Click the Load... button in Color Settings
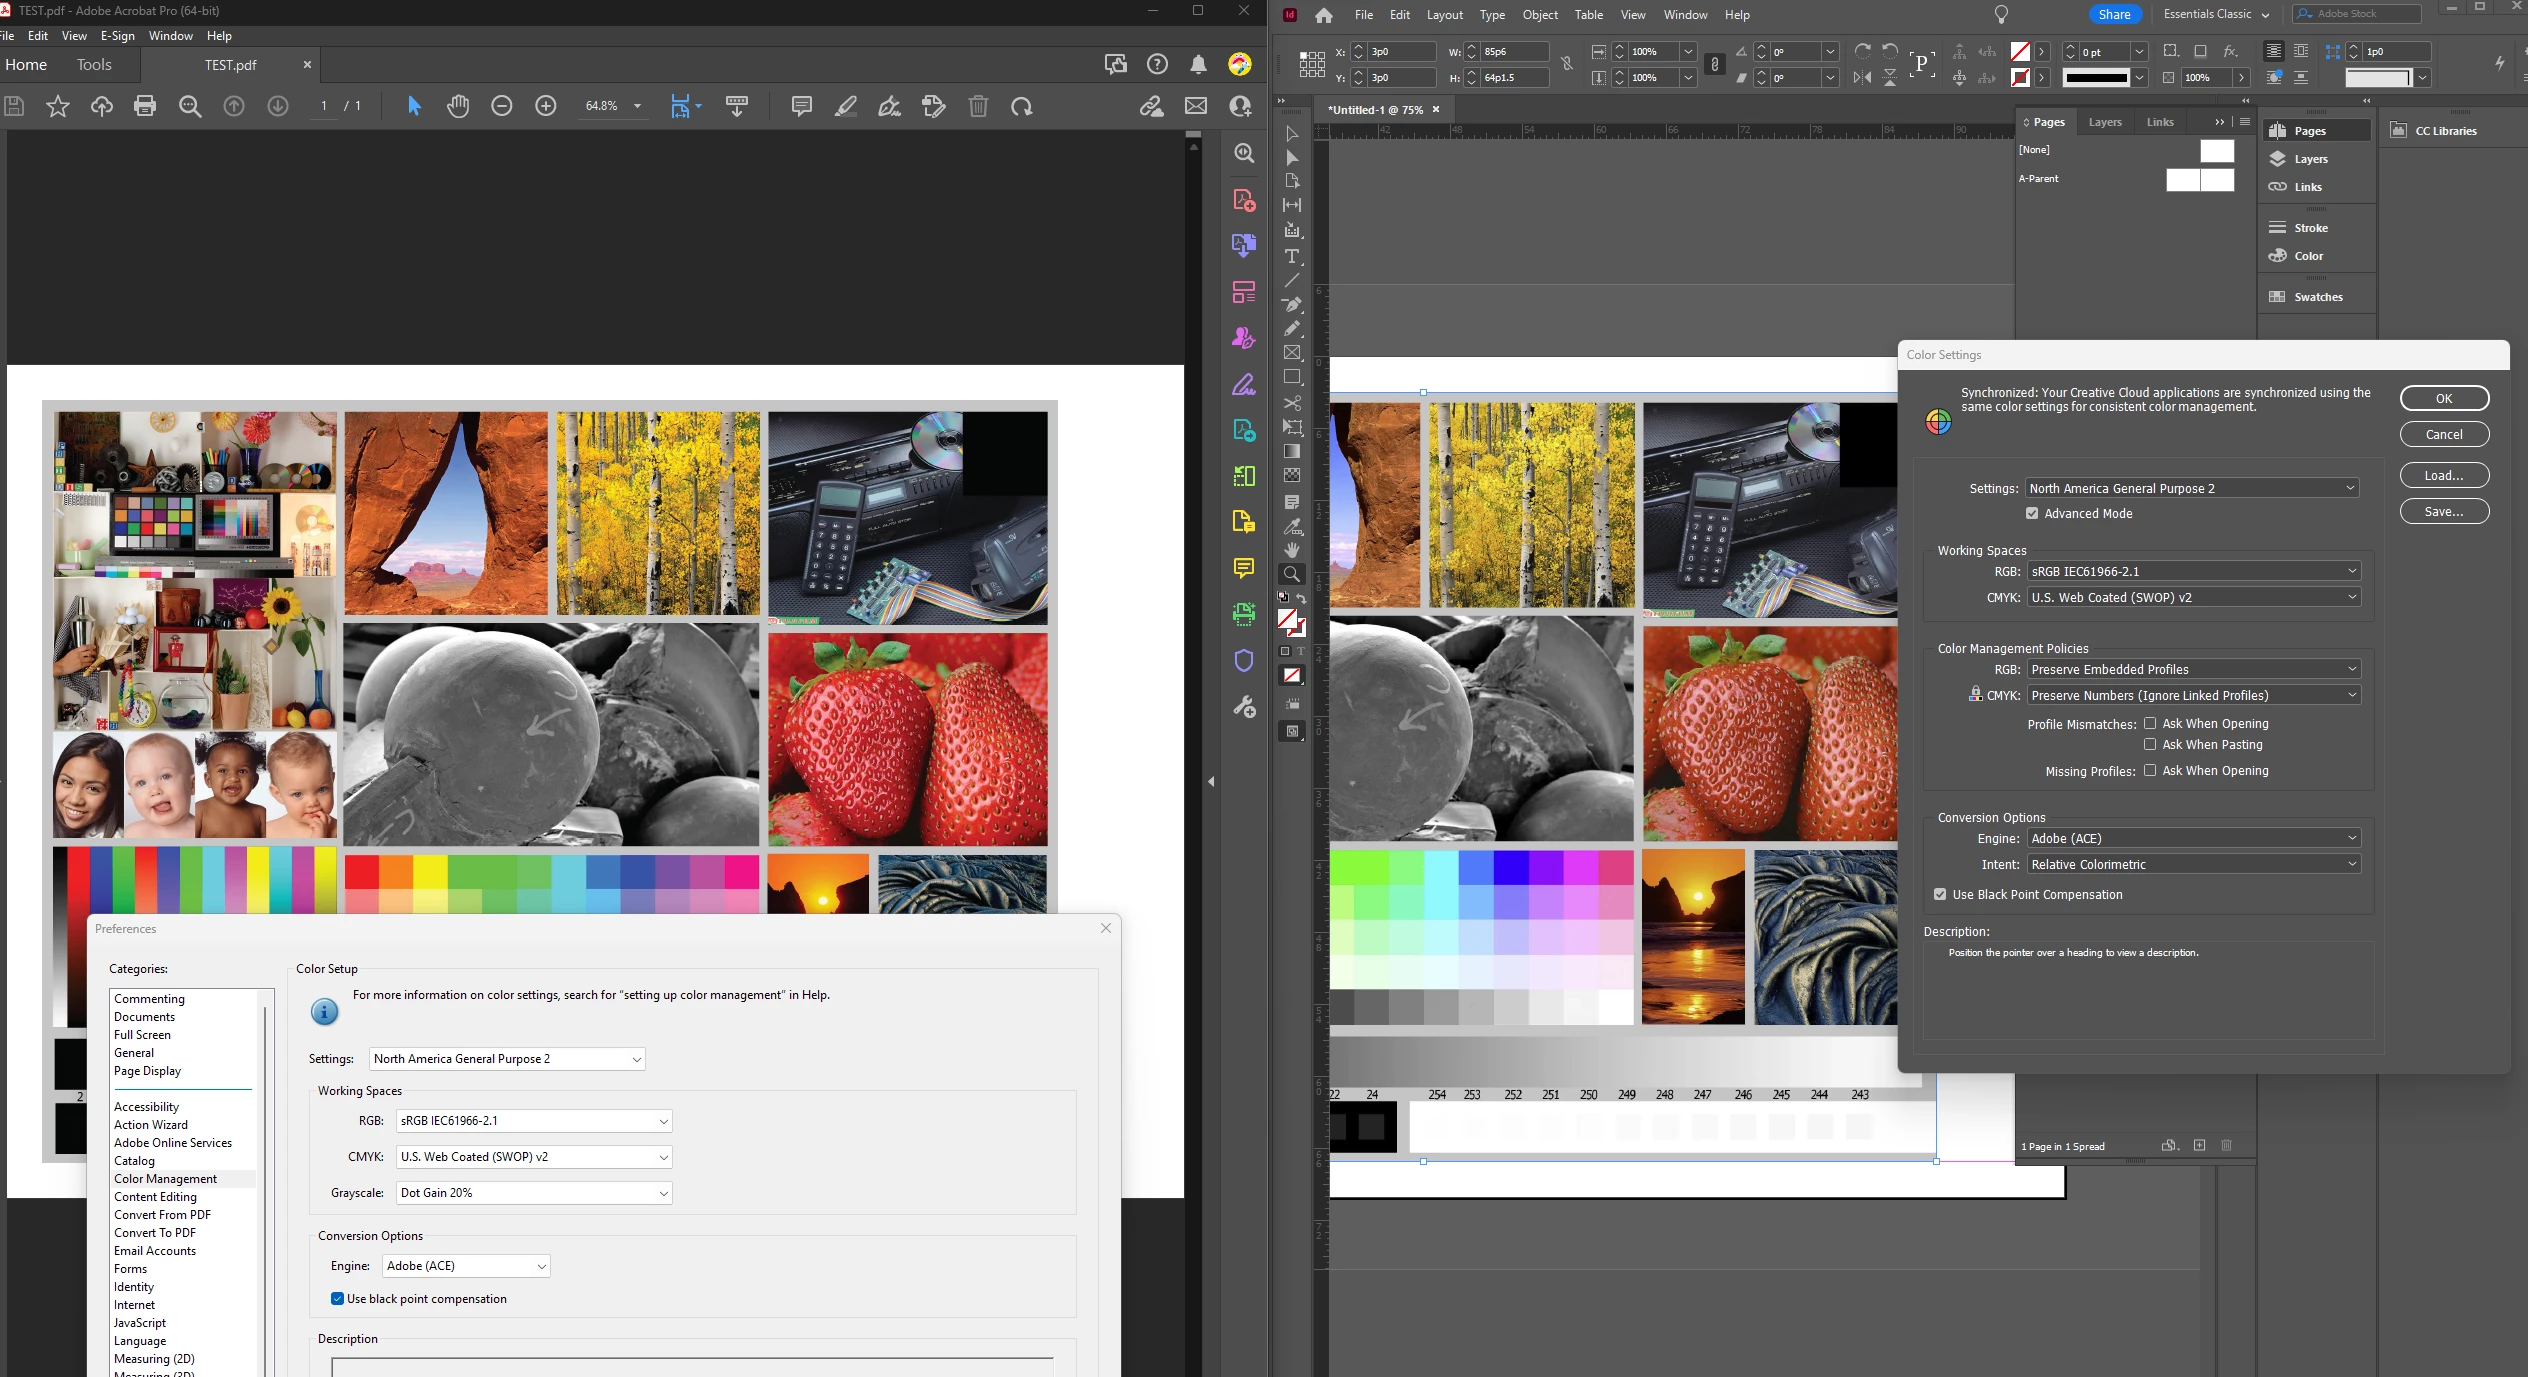 (2443, 475)
